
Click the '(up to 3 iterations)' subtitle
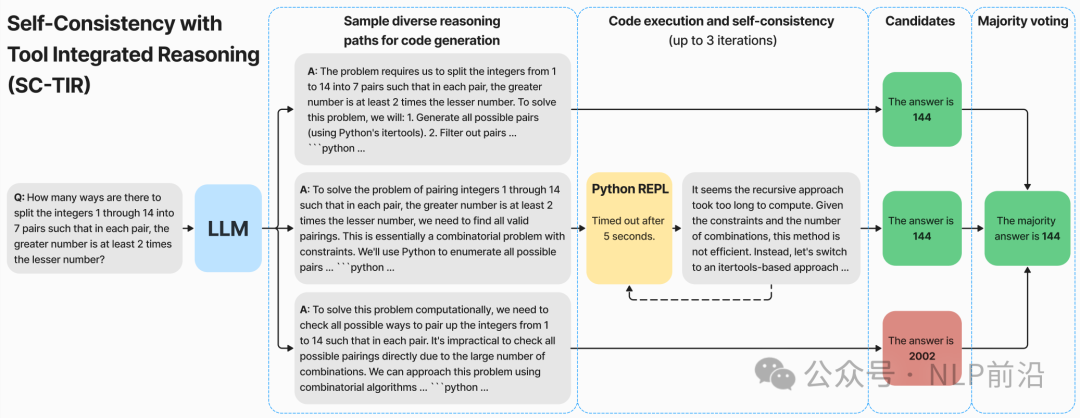[722, 41]
